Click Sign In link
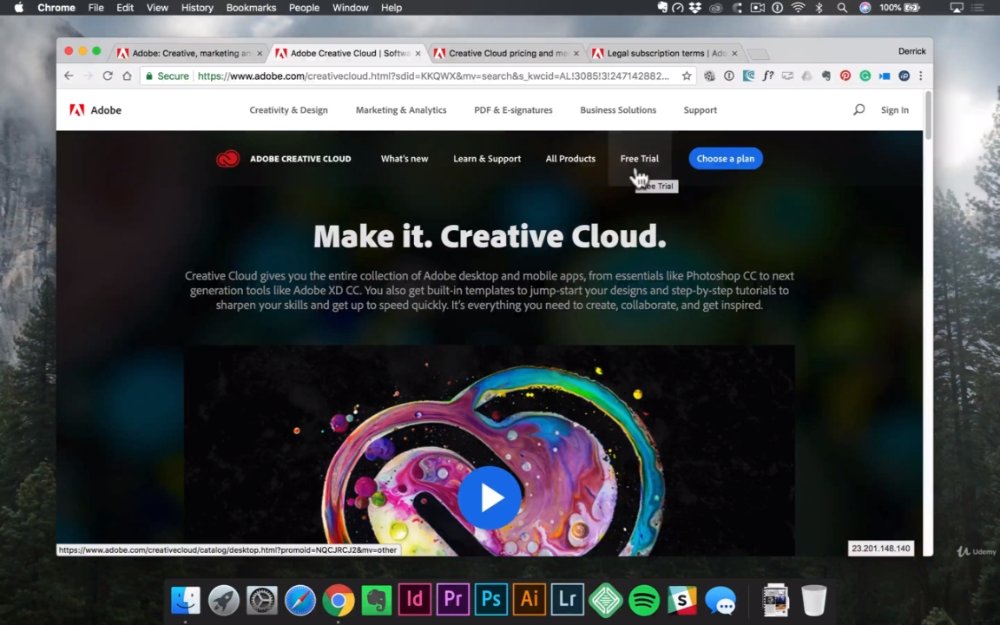The width and height of the screenshot is (1000, 625). [x=895, y=110]
